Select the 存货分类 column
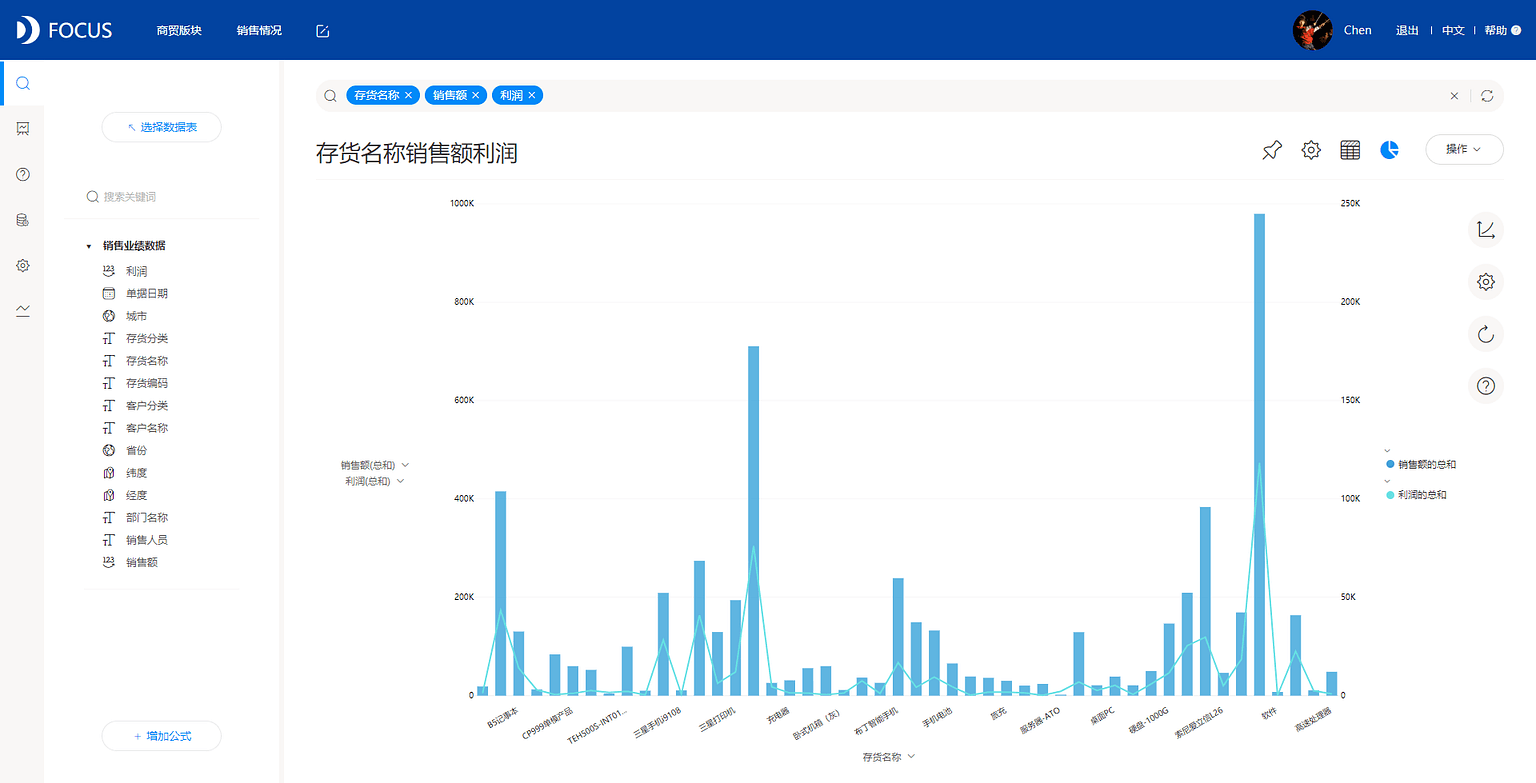 click(x=147, y=339)
